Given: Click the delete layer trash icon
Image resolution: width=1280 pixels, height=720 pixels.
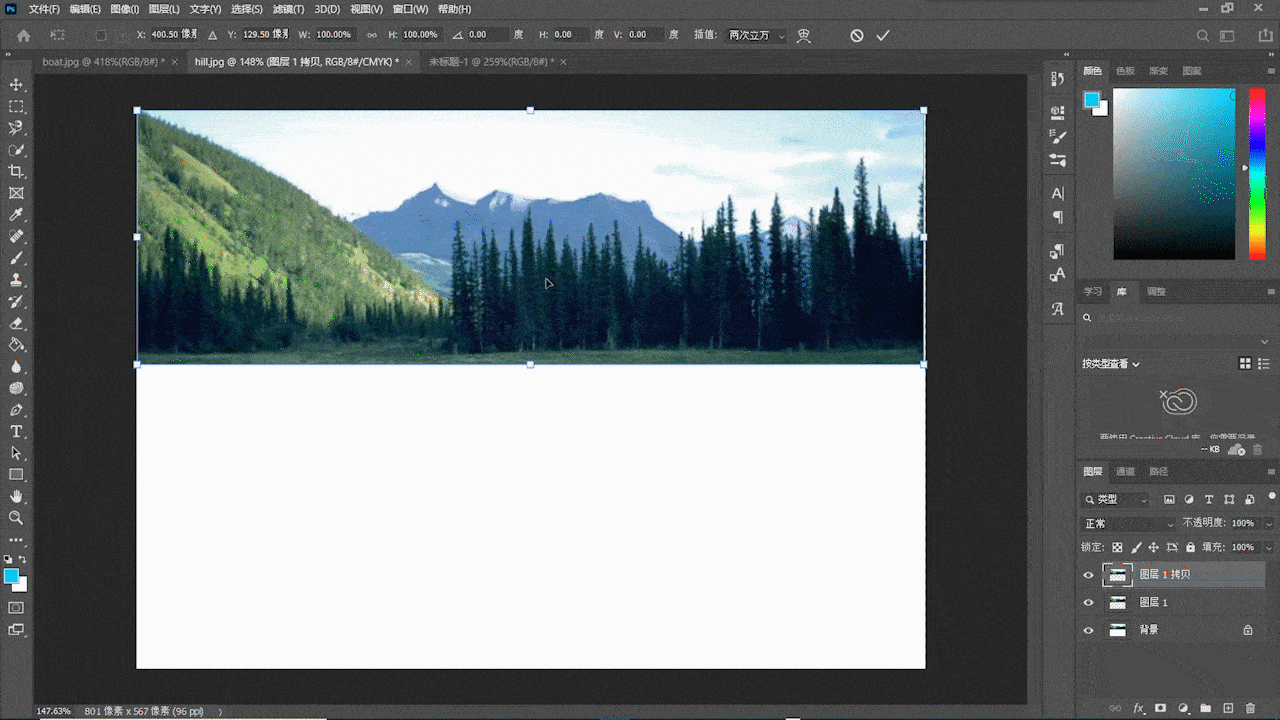Looking at the screenshot, I should pos(1251,708).
